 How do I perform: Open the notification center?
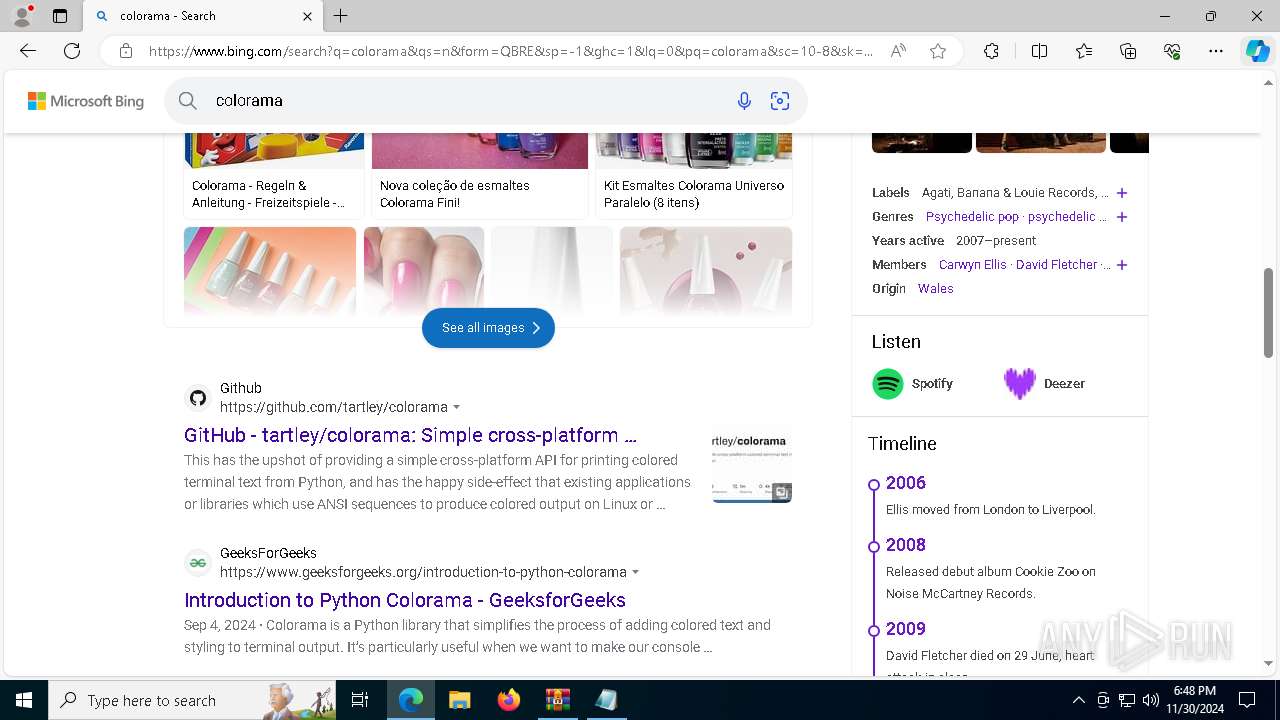1247,700
